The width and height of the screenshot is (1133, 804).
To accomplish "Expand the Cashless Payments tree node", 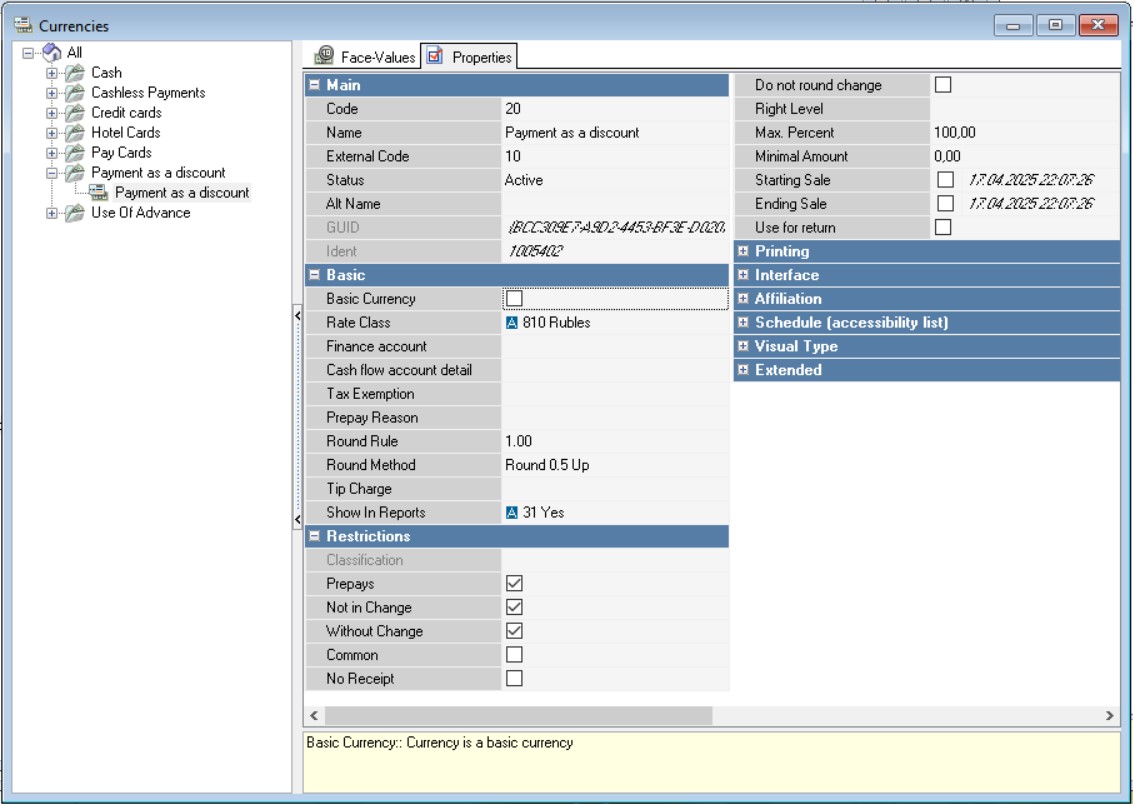I will (52, 93).
